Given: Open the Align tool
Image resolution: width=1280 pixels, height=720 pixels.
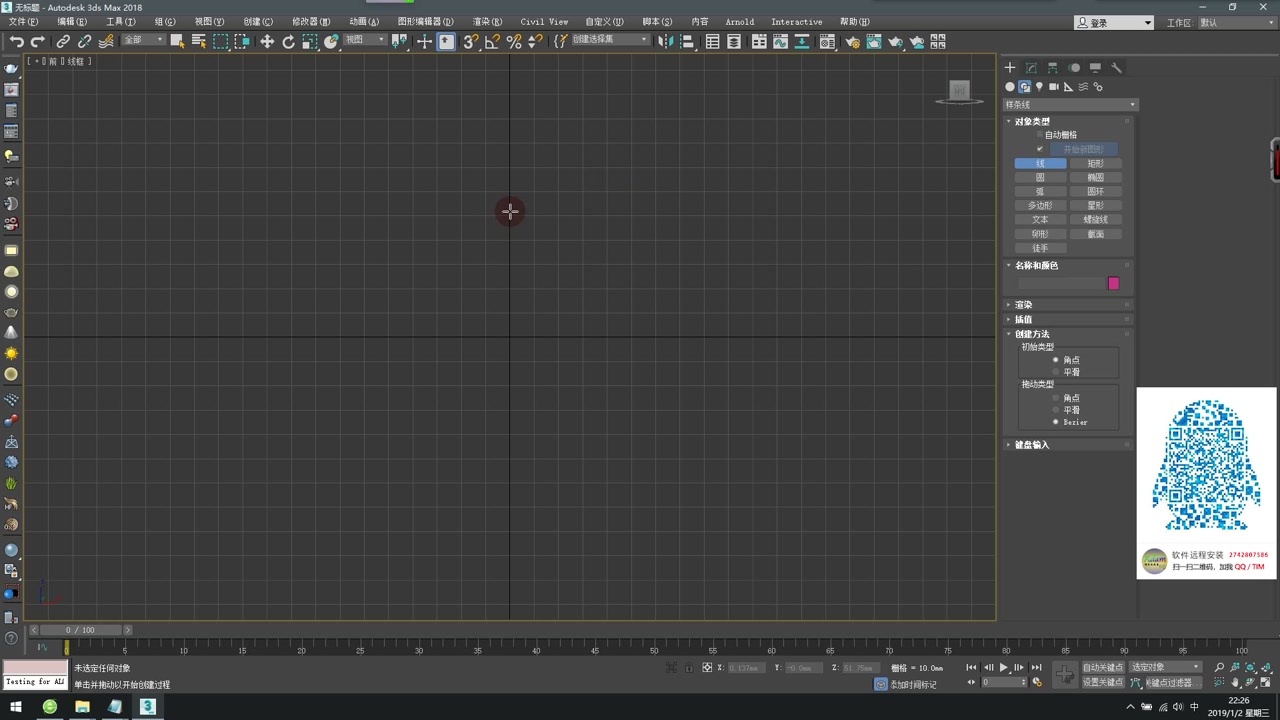Looking at the screenshot, I should 687,41.
